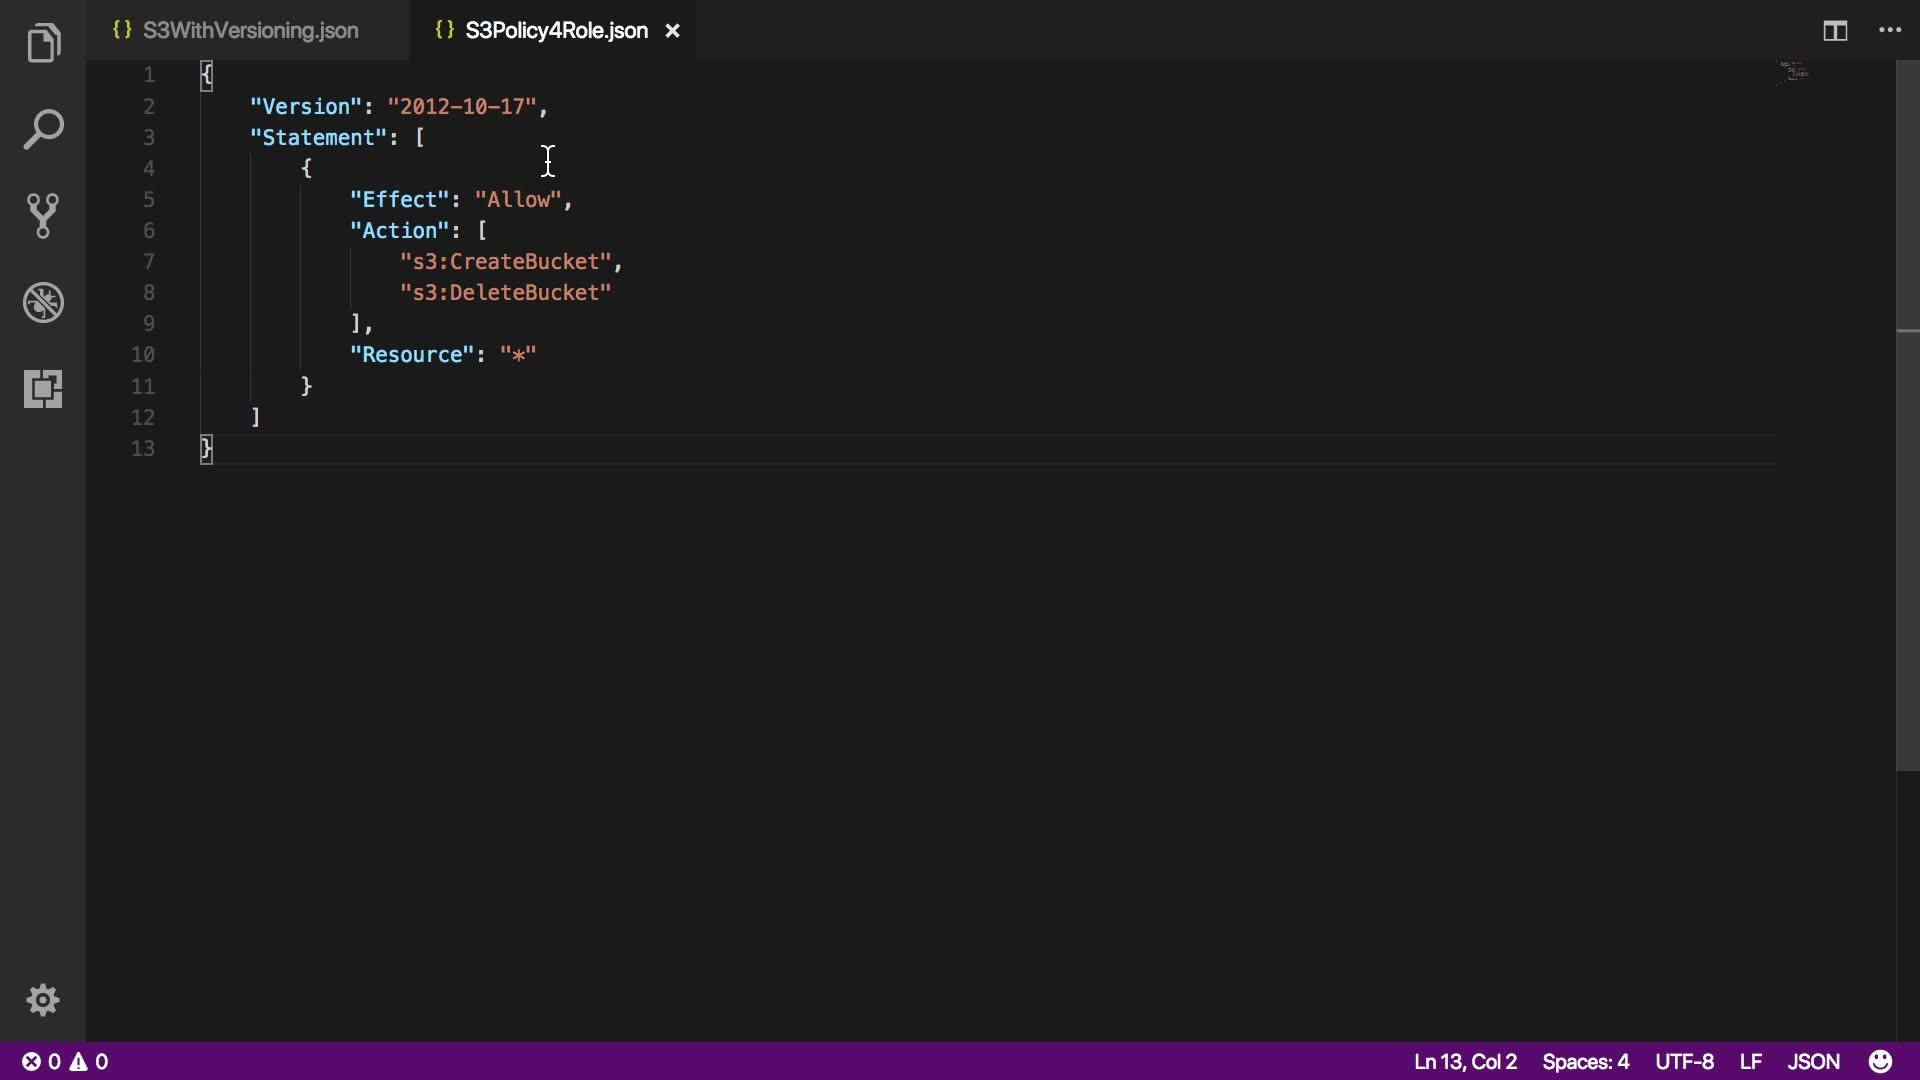Select encoding via UTF-8 indicator
The height and width of the screenshot is (1080, 1920).
(1684, 1061)
